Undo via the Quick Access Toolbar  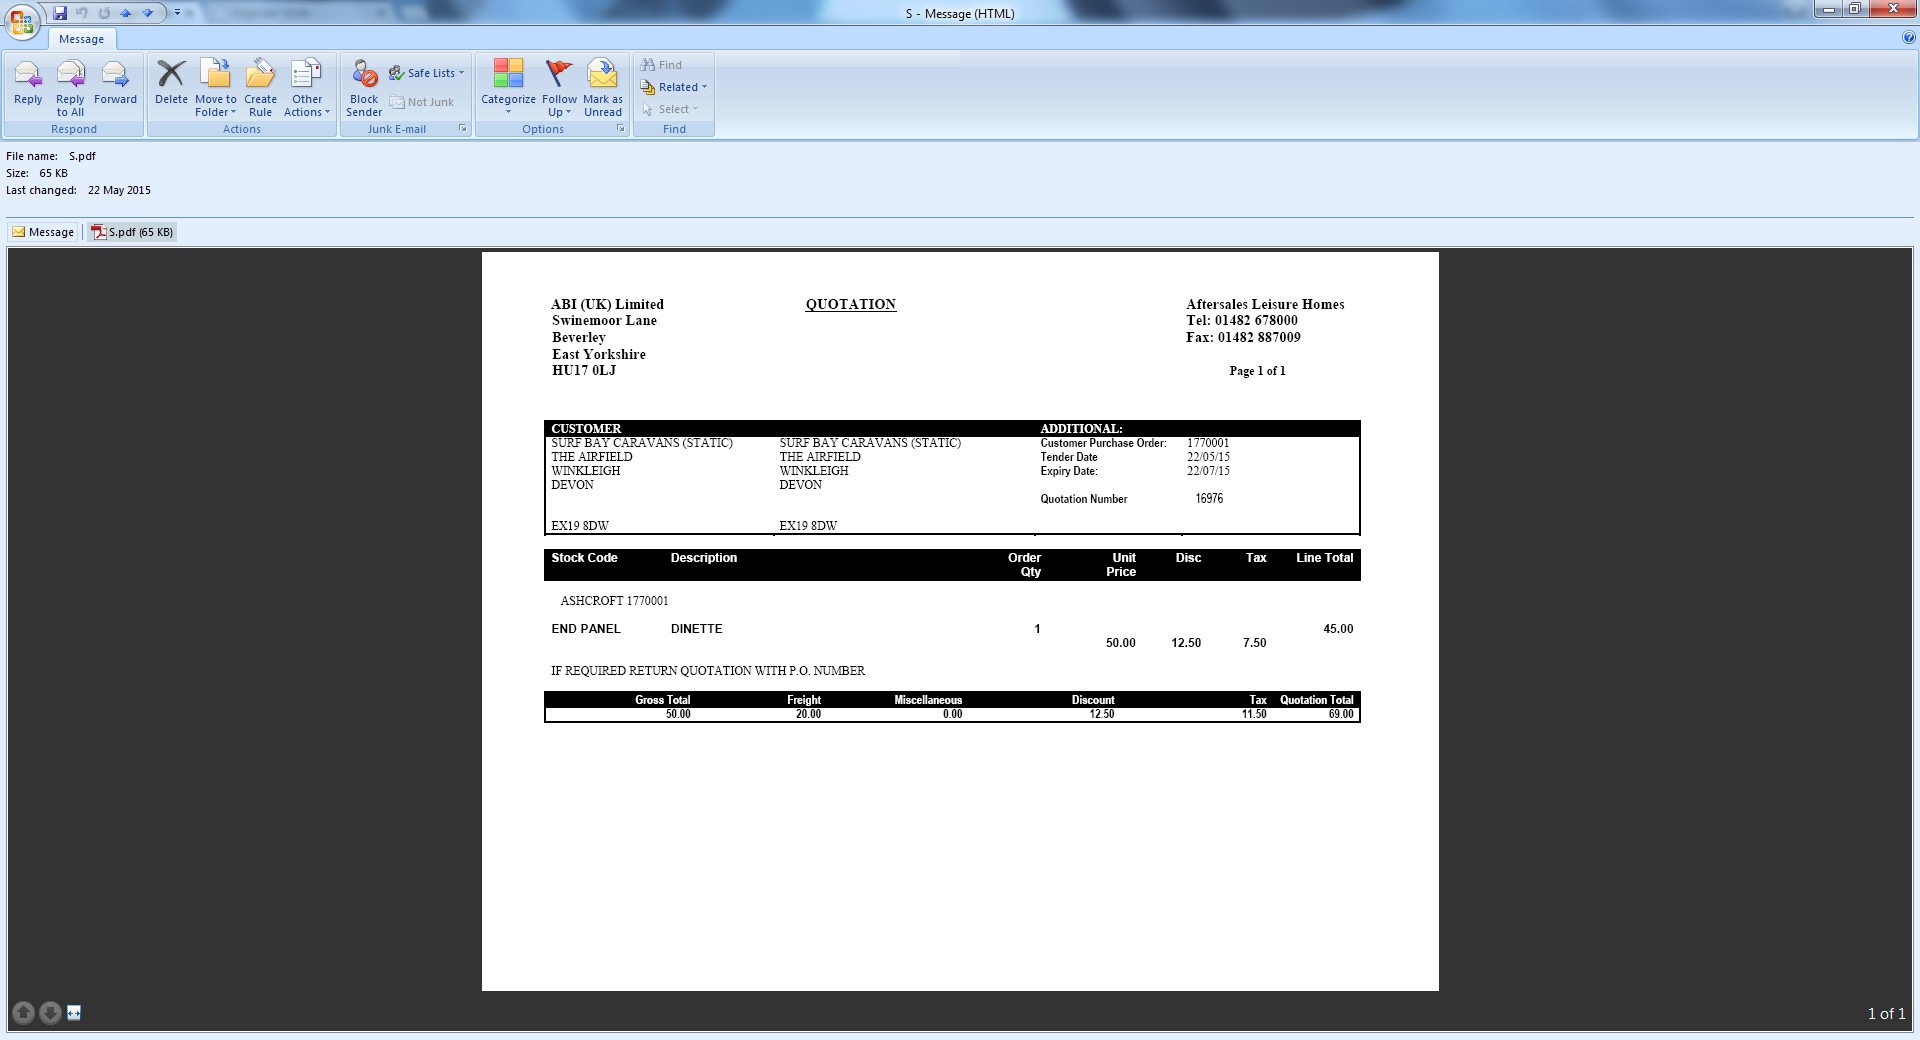tap(82, 13)
